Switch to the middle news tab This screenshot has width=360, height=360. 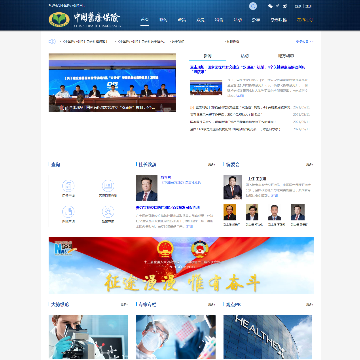click(x=244, y=56)
